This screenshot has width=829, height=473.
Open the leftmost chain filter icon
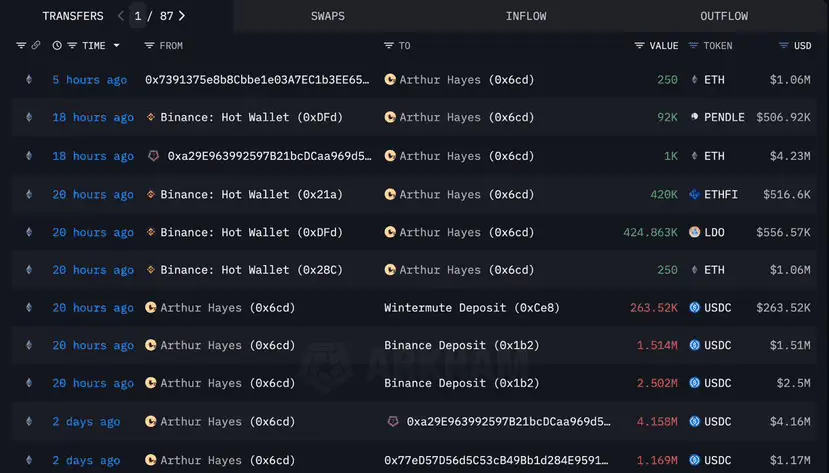tap(21, 45)
